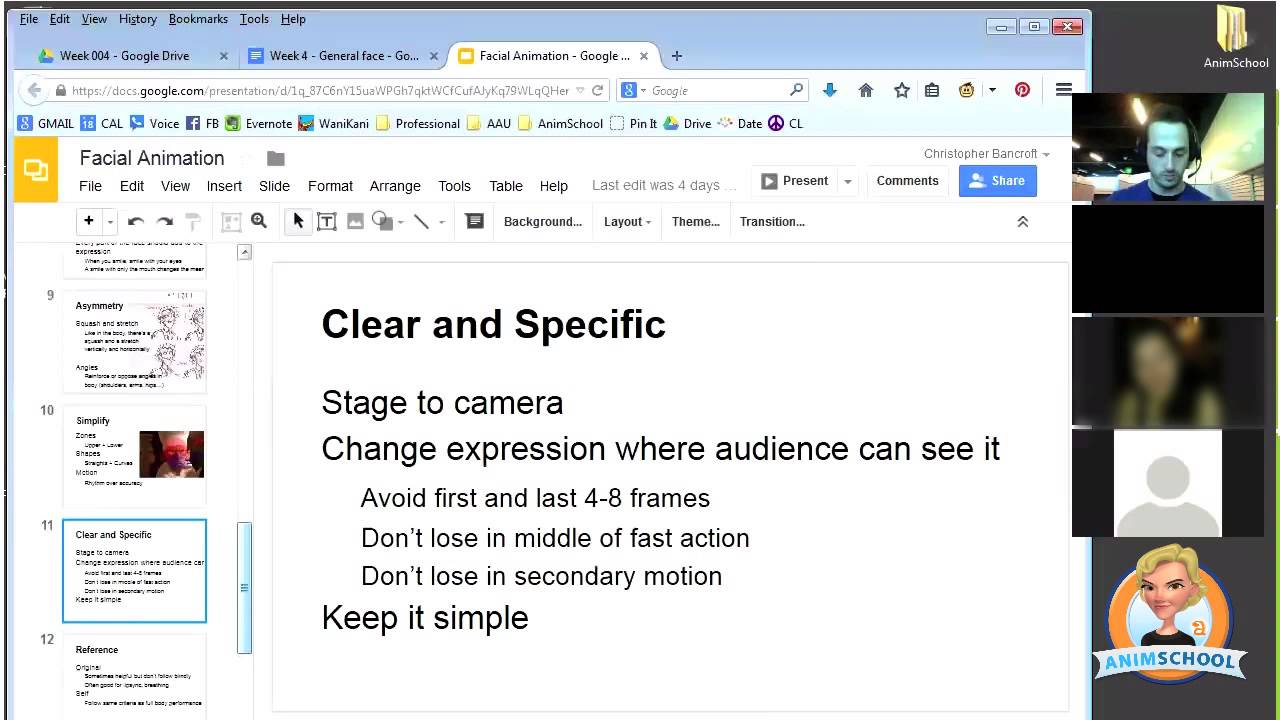This screenshot has height=720, width=1280.
Task: Open the Firefox hamburger menu
Action: click(1064, 90)
